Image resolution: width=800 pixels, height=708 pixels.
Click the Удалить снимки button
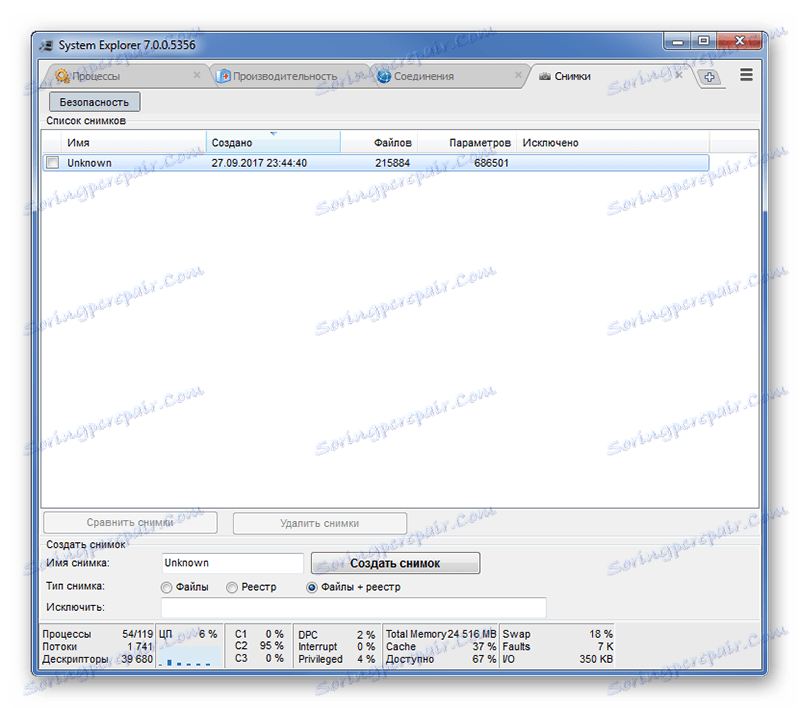point(320,523)
